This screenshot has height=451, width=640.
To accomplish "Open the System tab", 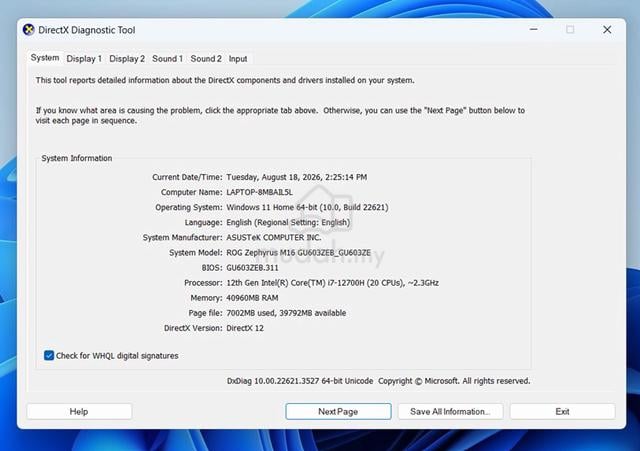I will click(x=45, y=58).
